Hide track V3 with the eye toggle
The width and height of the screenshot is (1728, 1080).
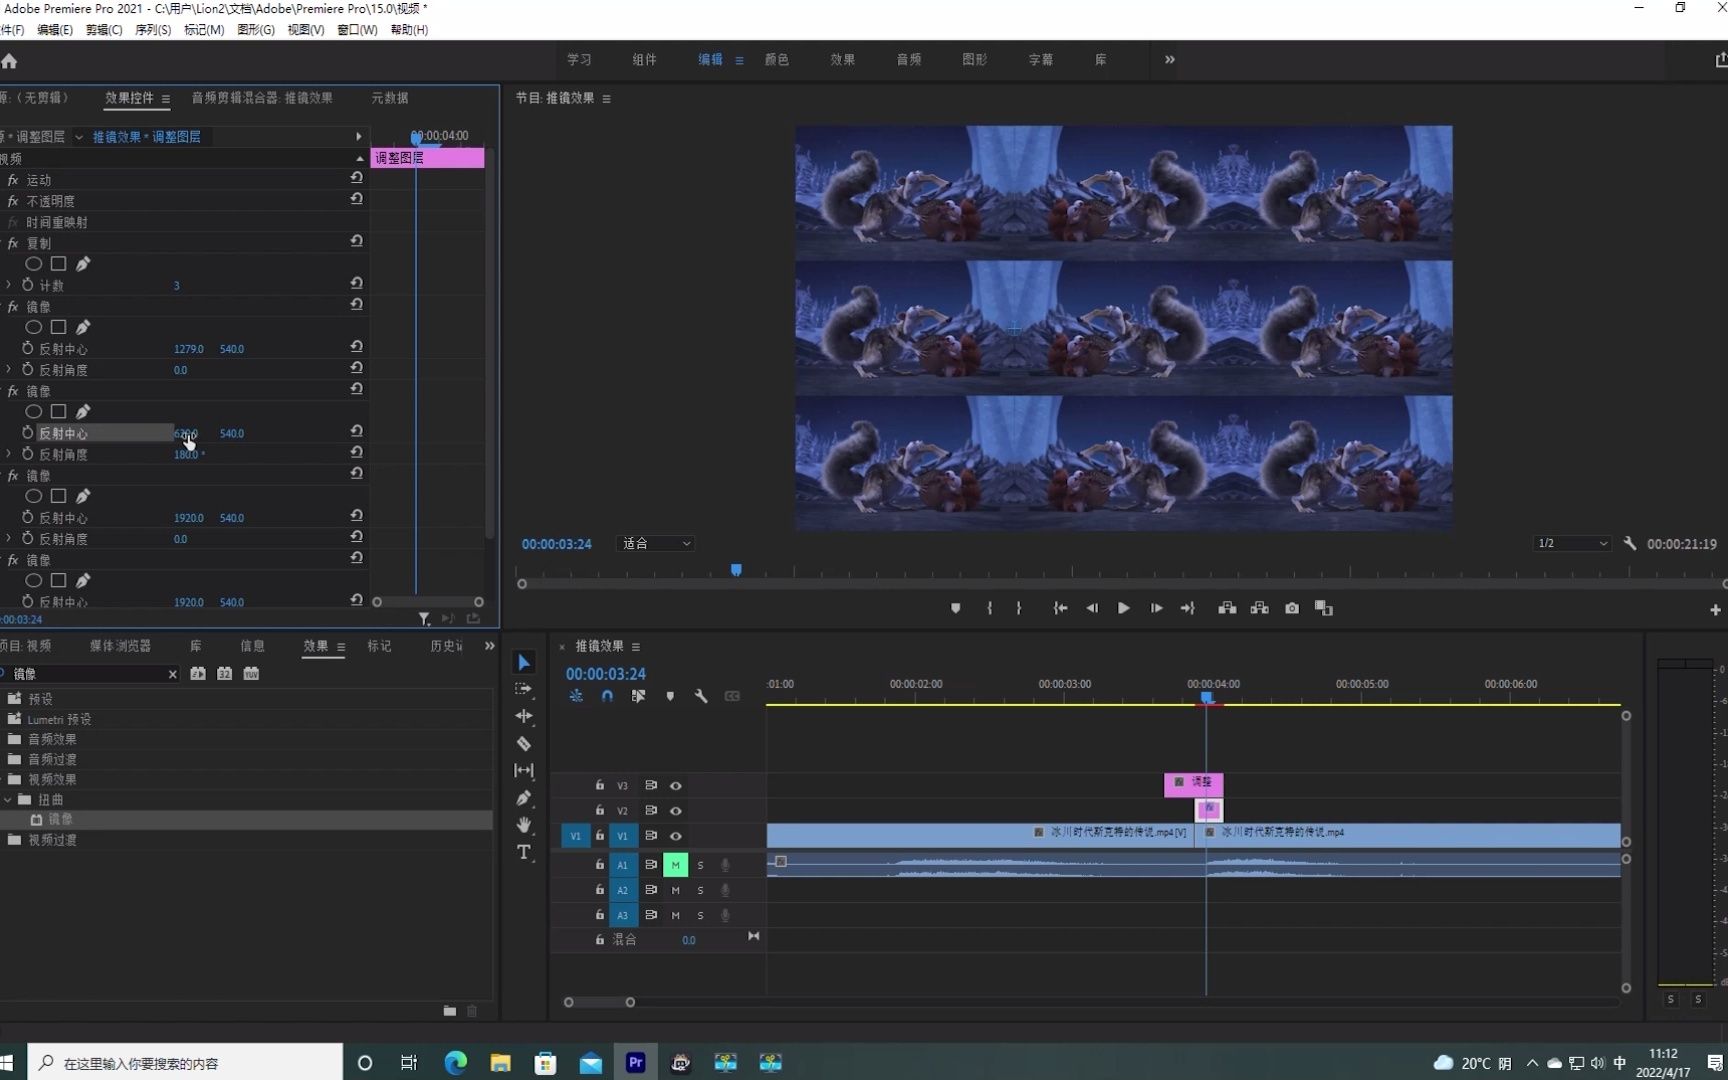pos(676,786)
